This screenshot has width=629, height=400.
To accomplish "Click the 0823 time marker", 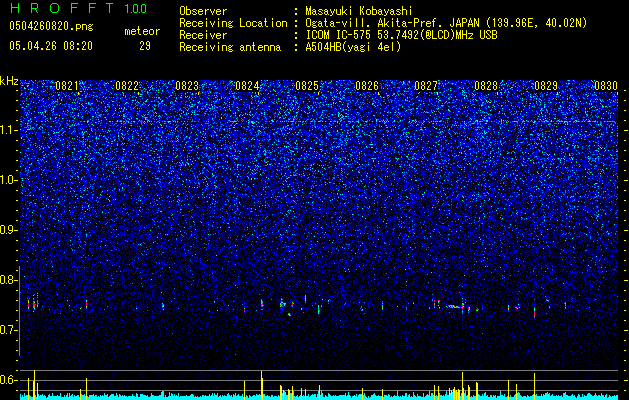I will [x=187, y=86].
